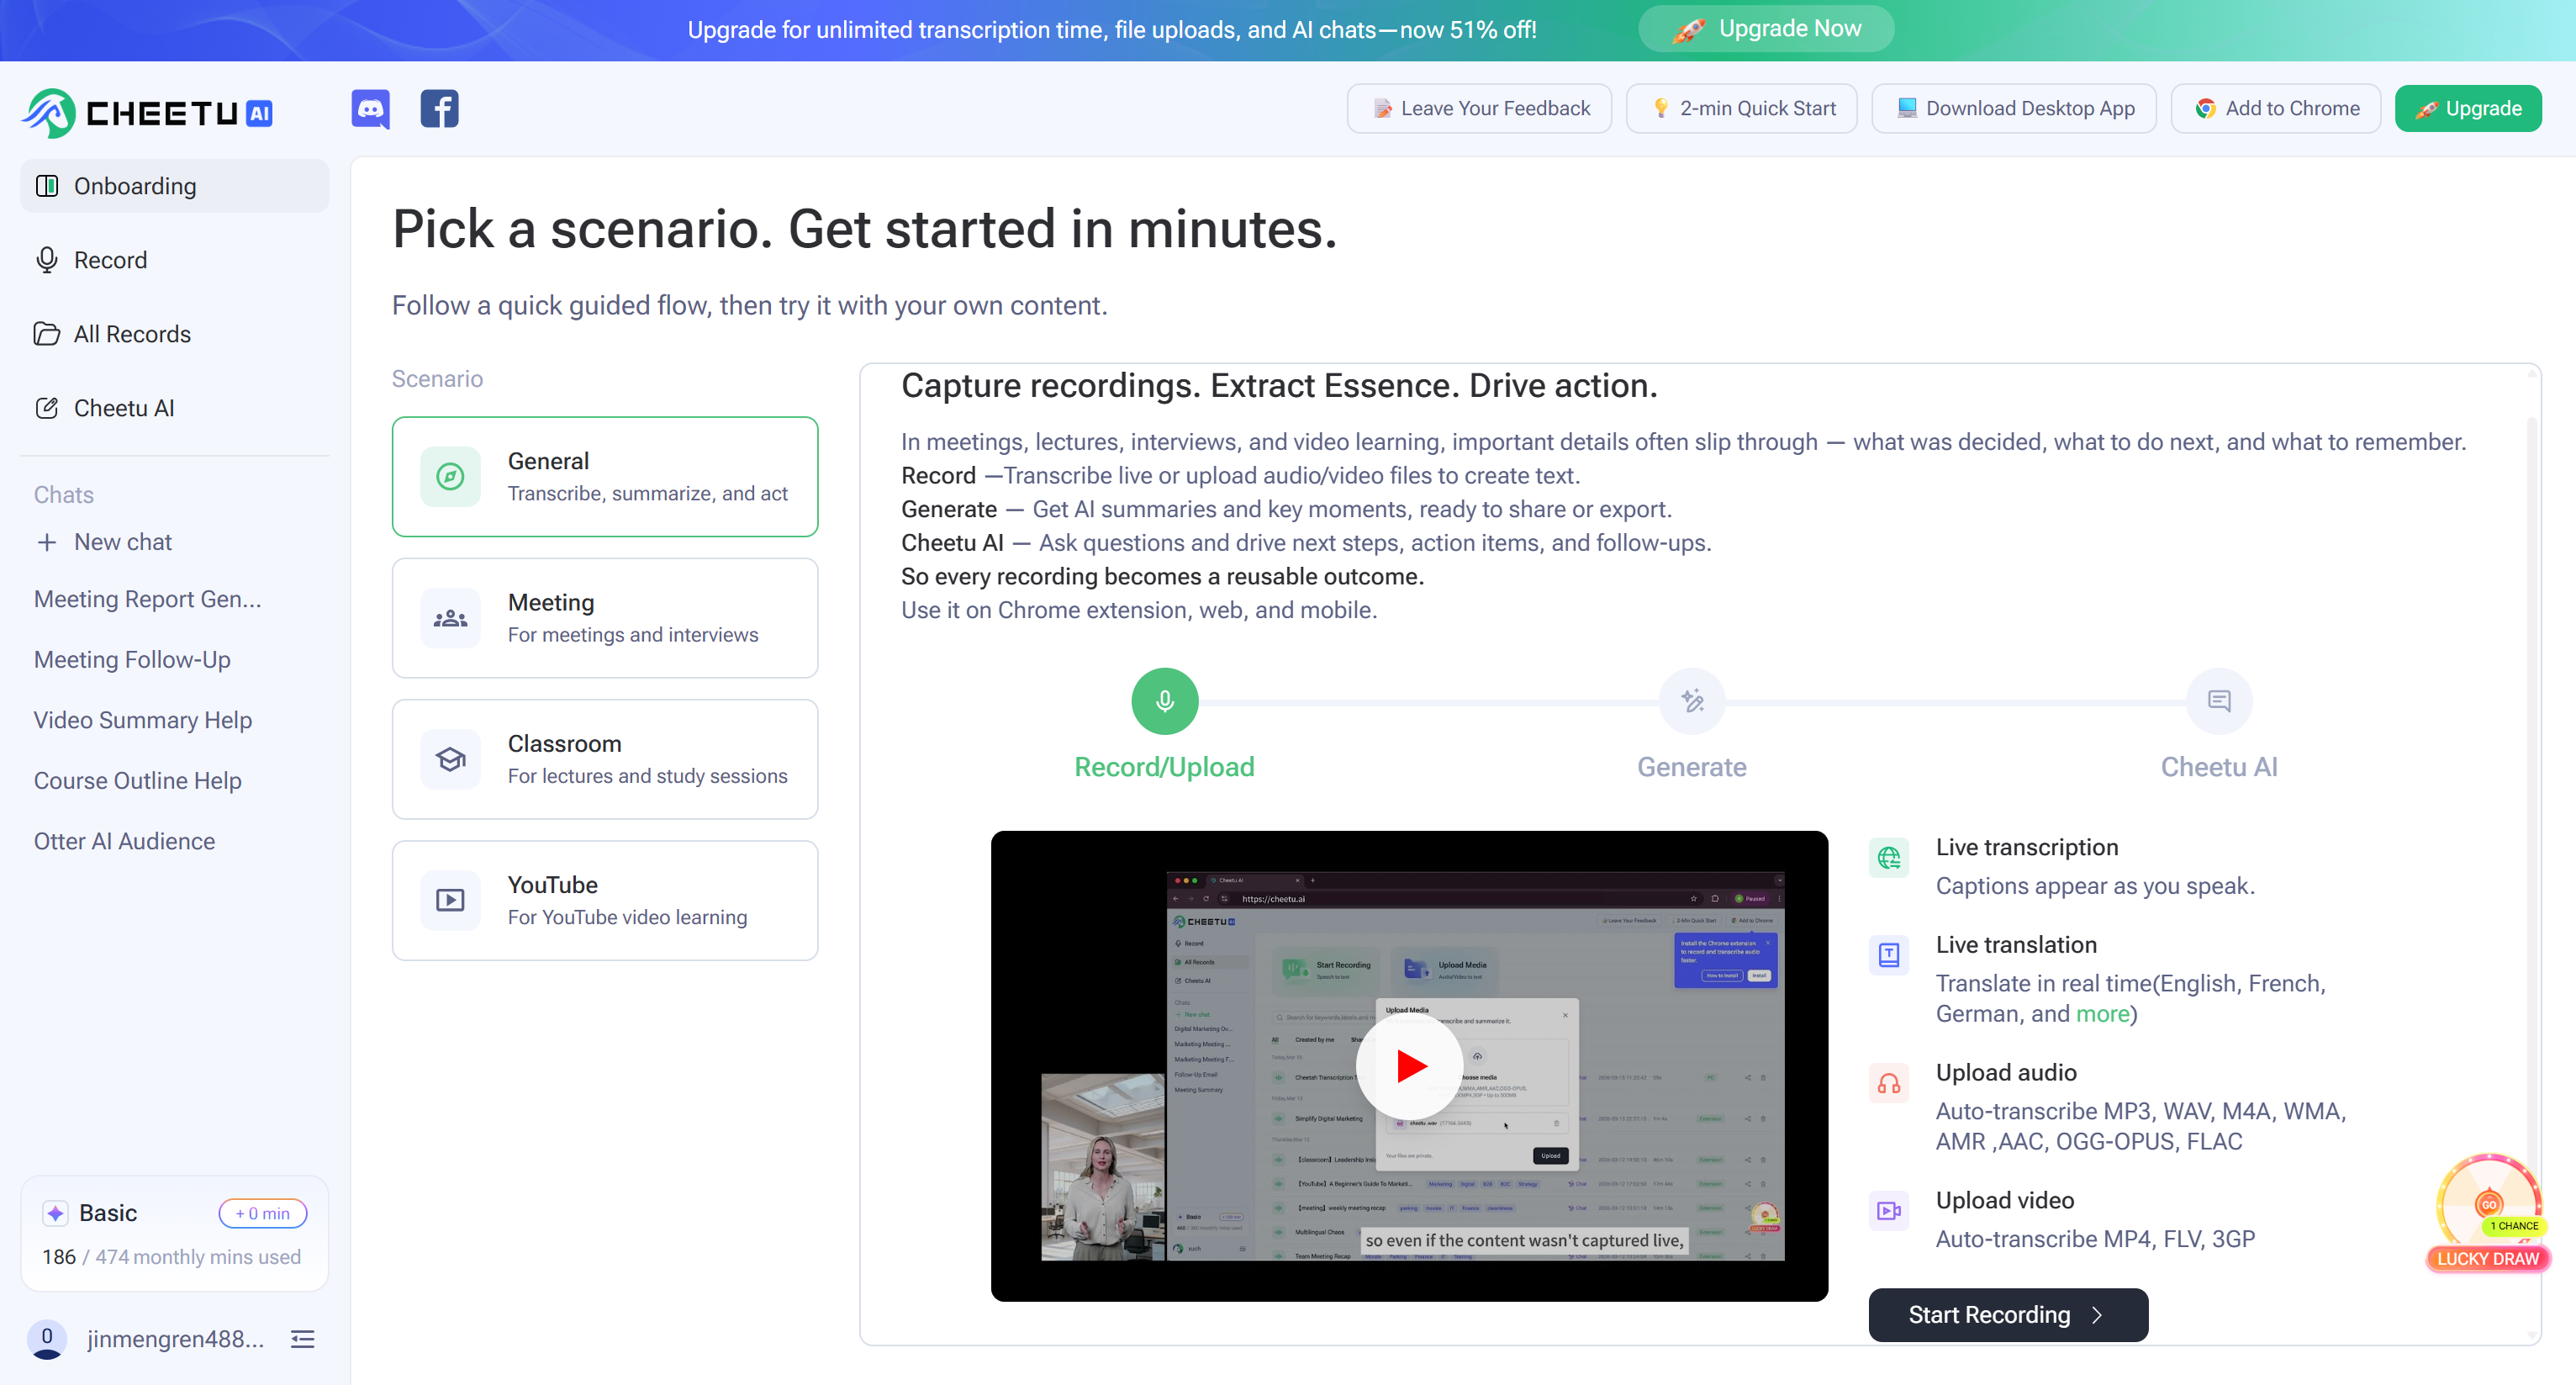Screen dimensions: 2576x1385
Task: Open the Discord community icon
Action: [370, 109]
